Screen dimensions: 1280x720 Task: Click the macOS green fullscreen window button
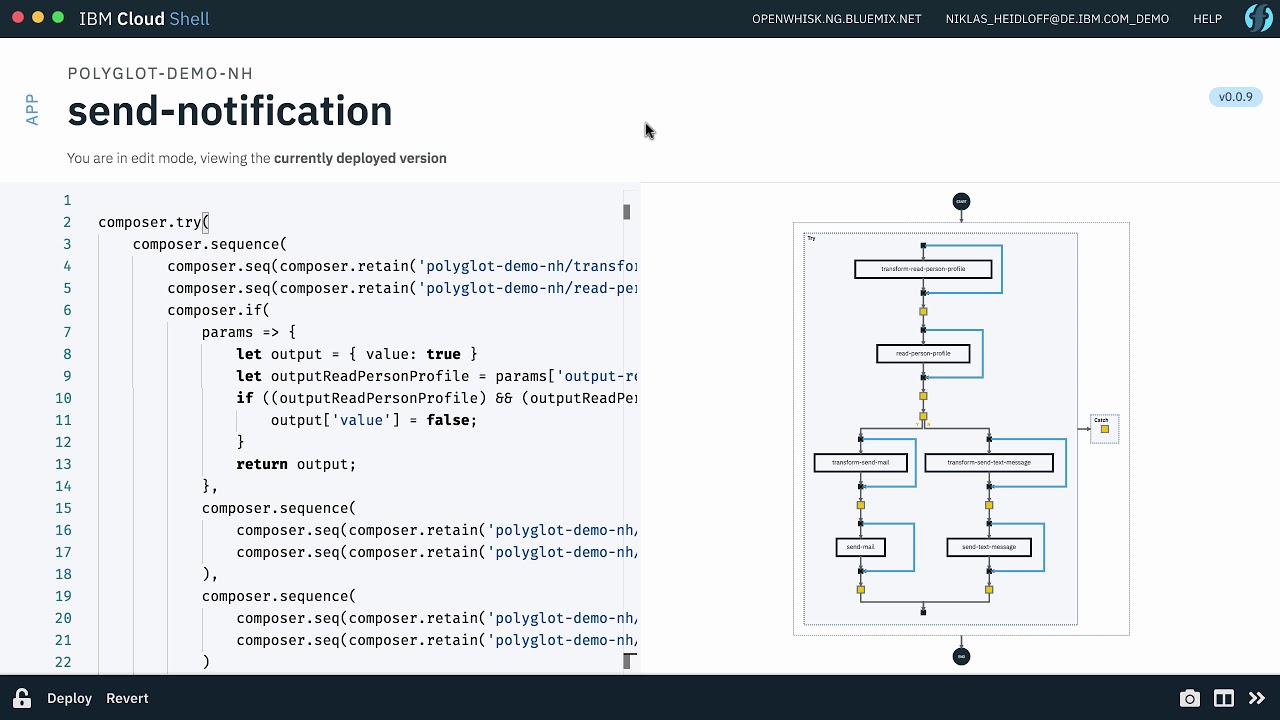[58, 18]
